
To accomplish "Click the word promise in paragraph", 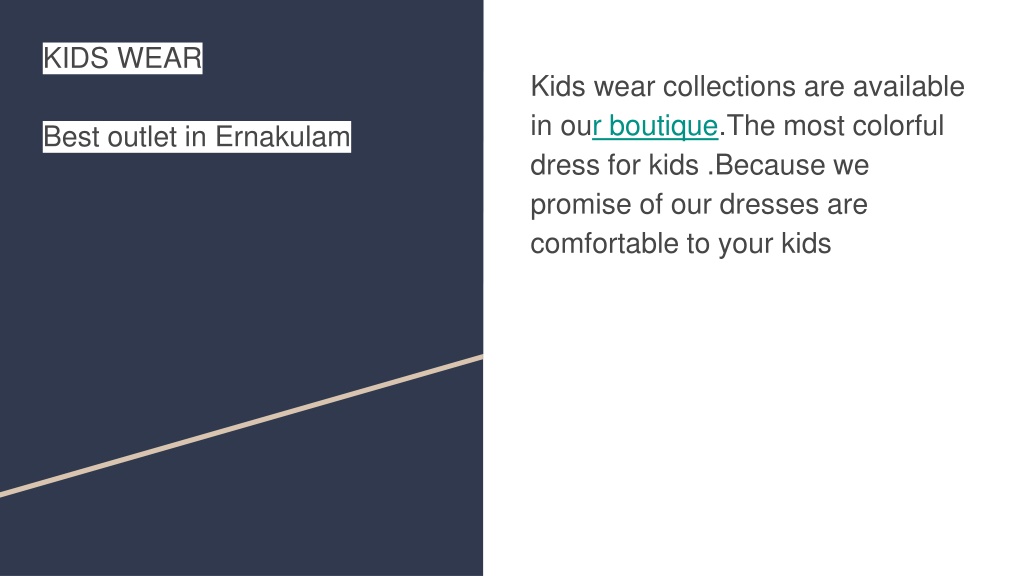I will 581,206.
